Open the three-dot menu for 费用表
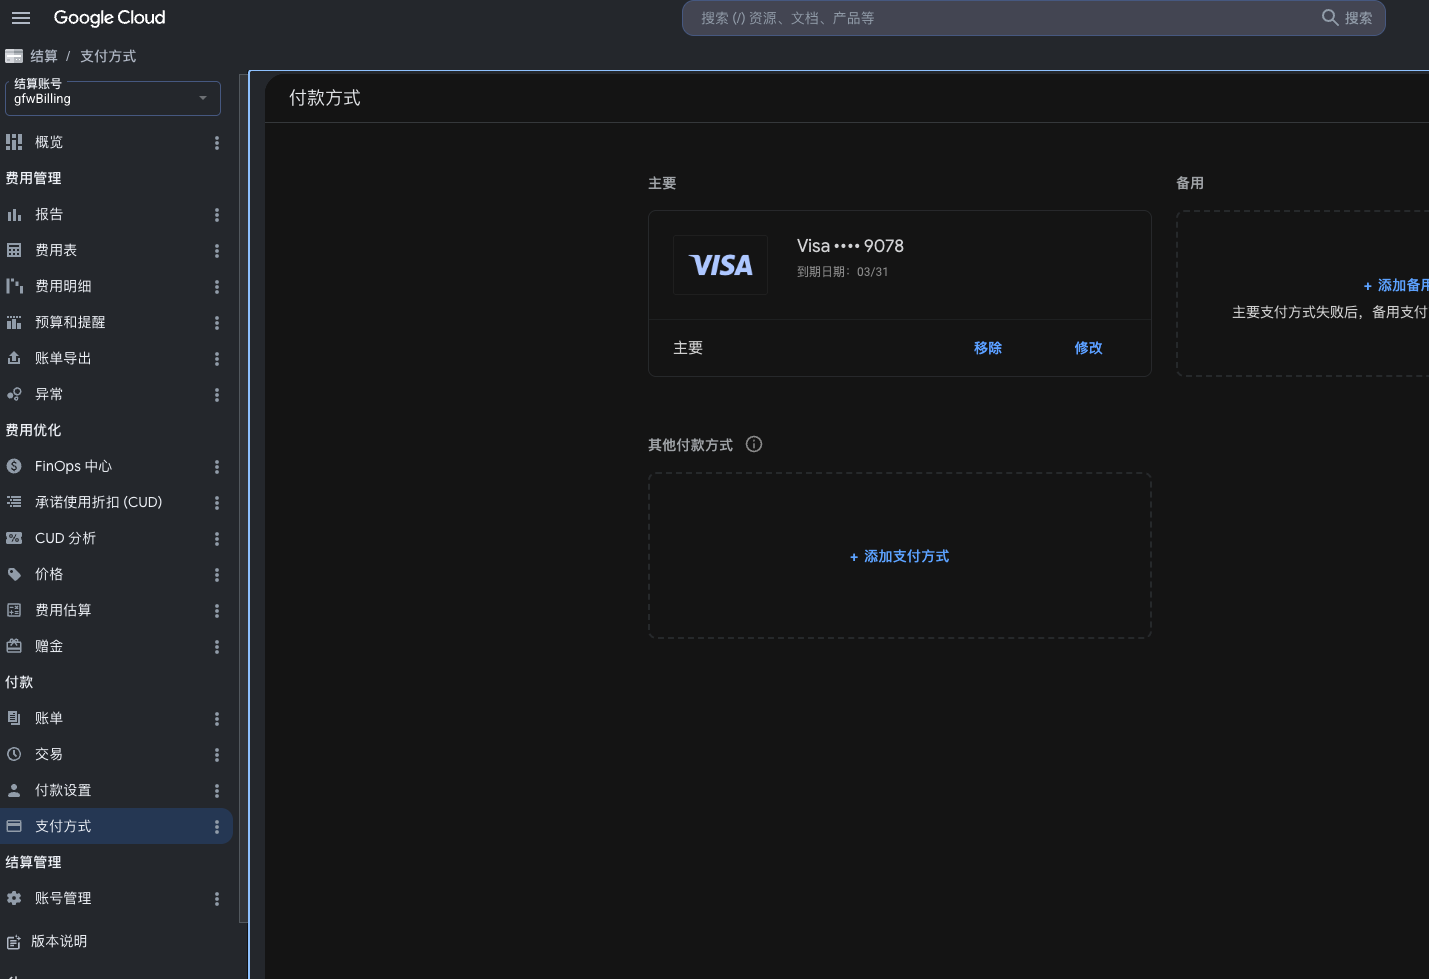The width and height of the screenshot is (1429, 979). (x=217, y=251)
